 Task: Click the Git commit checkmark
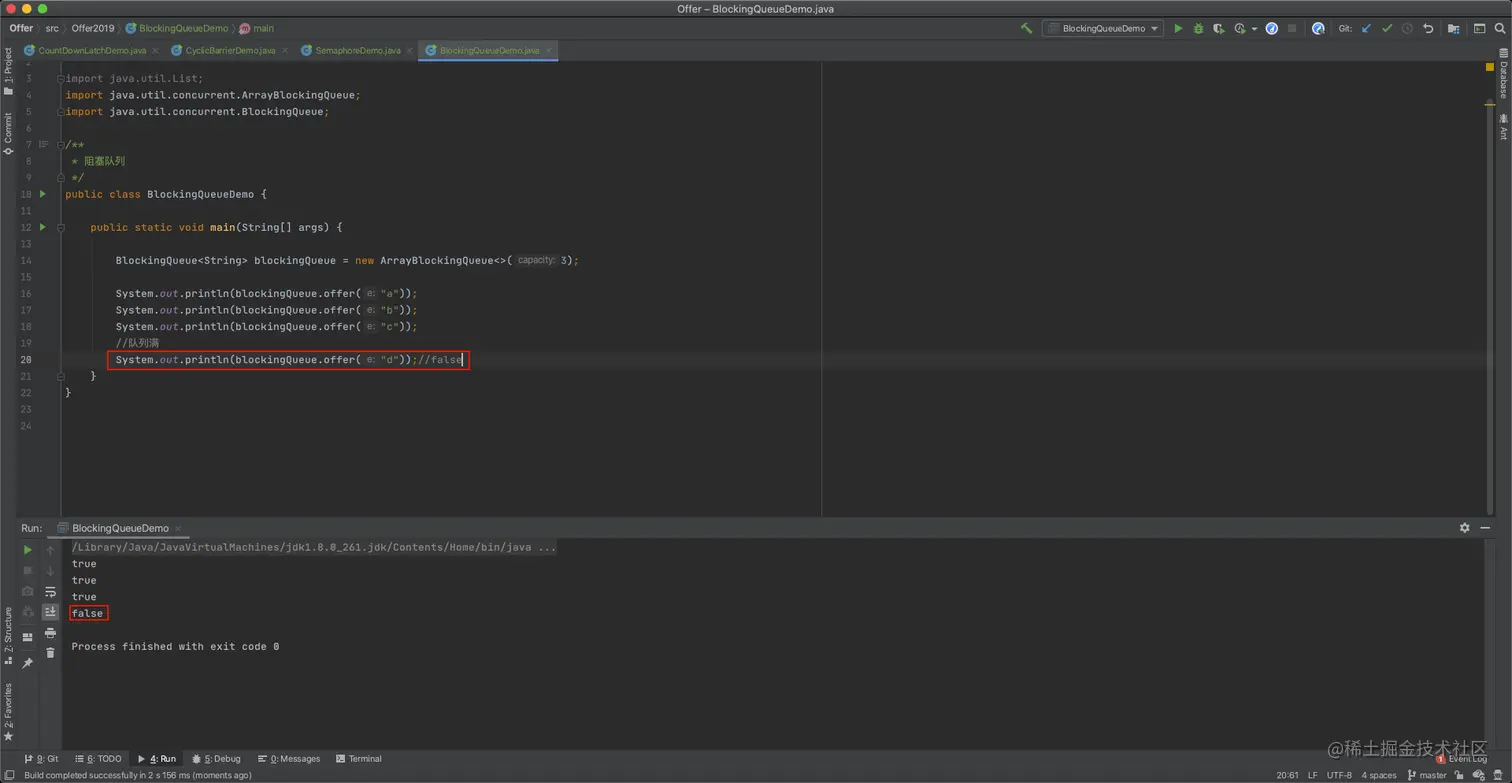click(x=1387, y=29)
